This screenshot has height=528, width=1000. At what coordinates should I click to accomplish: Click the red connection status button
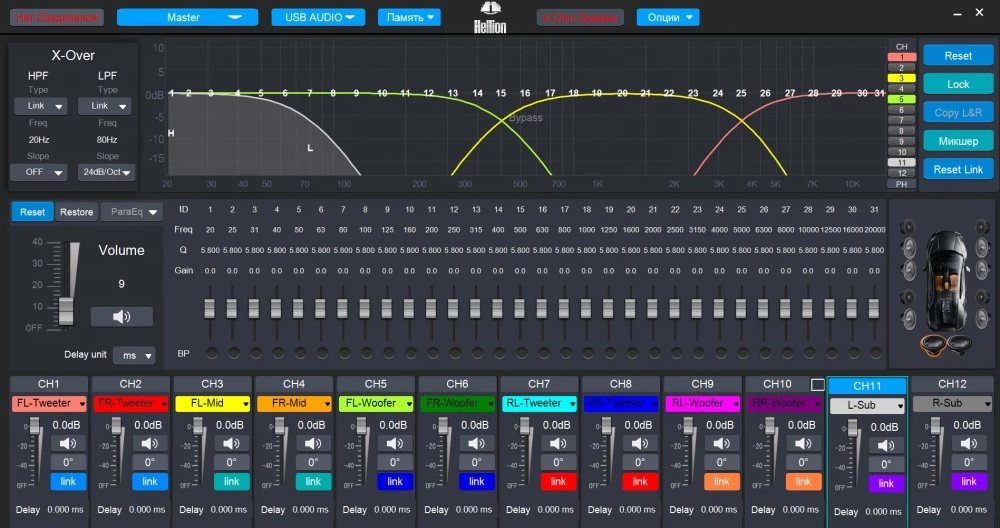[57, 17]
